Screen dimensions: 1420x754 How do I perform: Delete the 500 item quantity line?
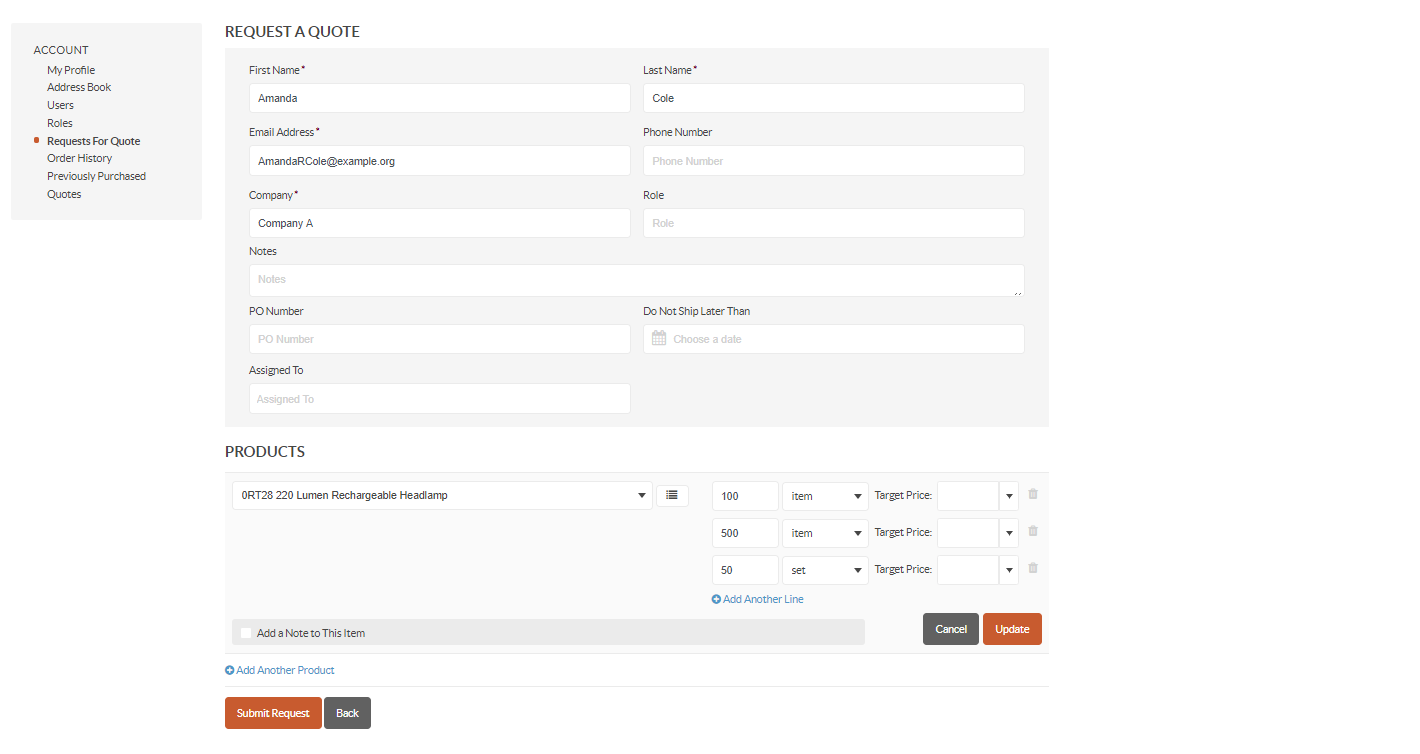pos(1033,531)
